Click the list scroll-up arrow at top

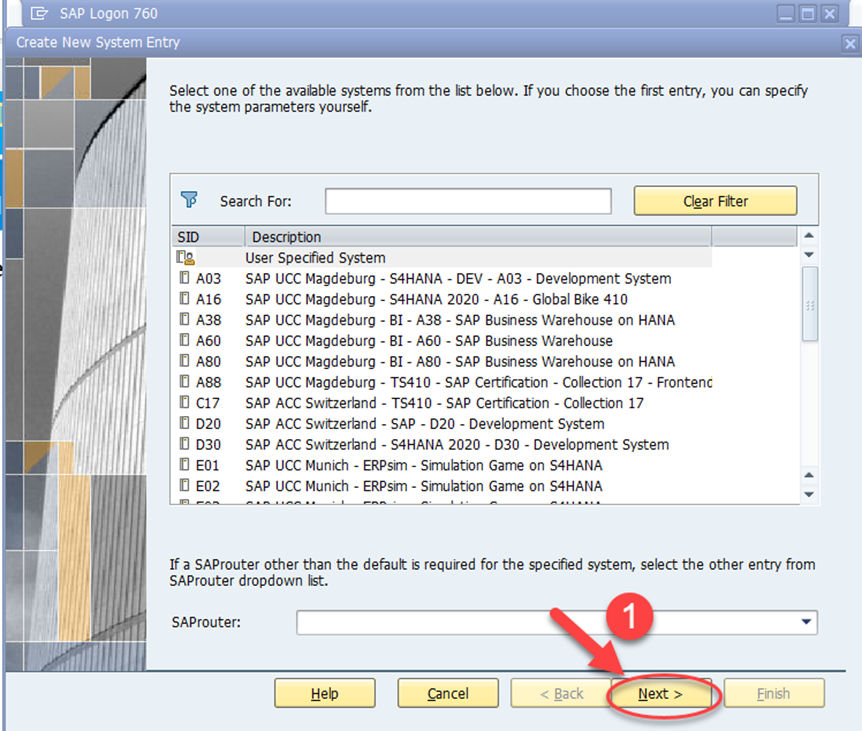coord(809,235)
